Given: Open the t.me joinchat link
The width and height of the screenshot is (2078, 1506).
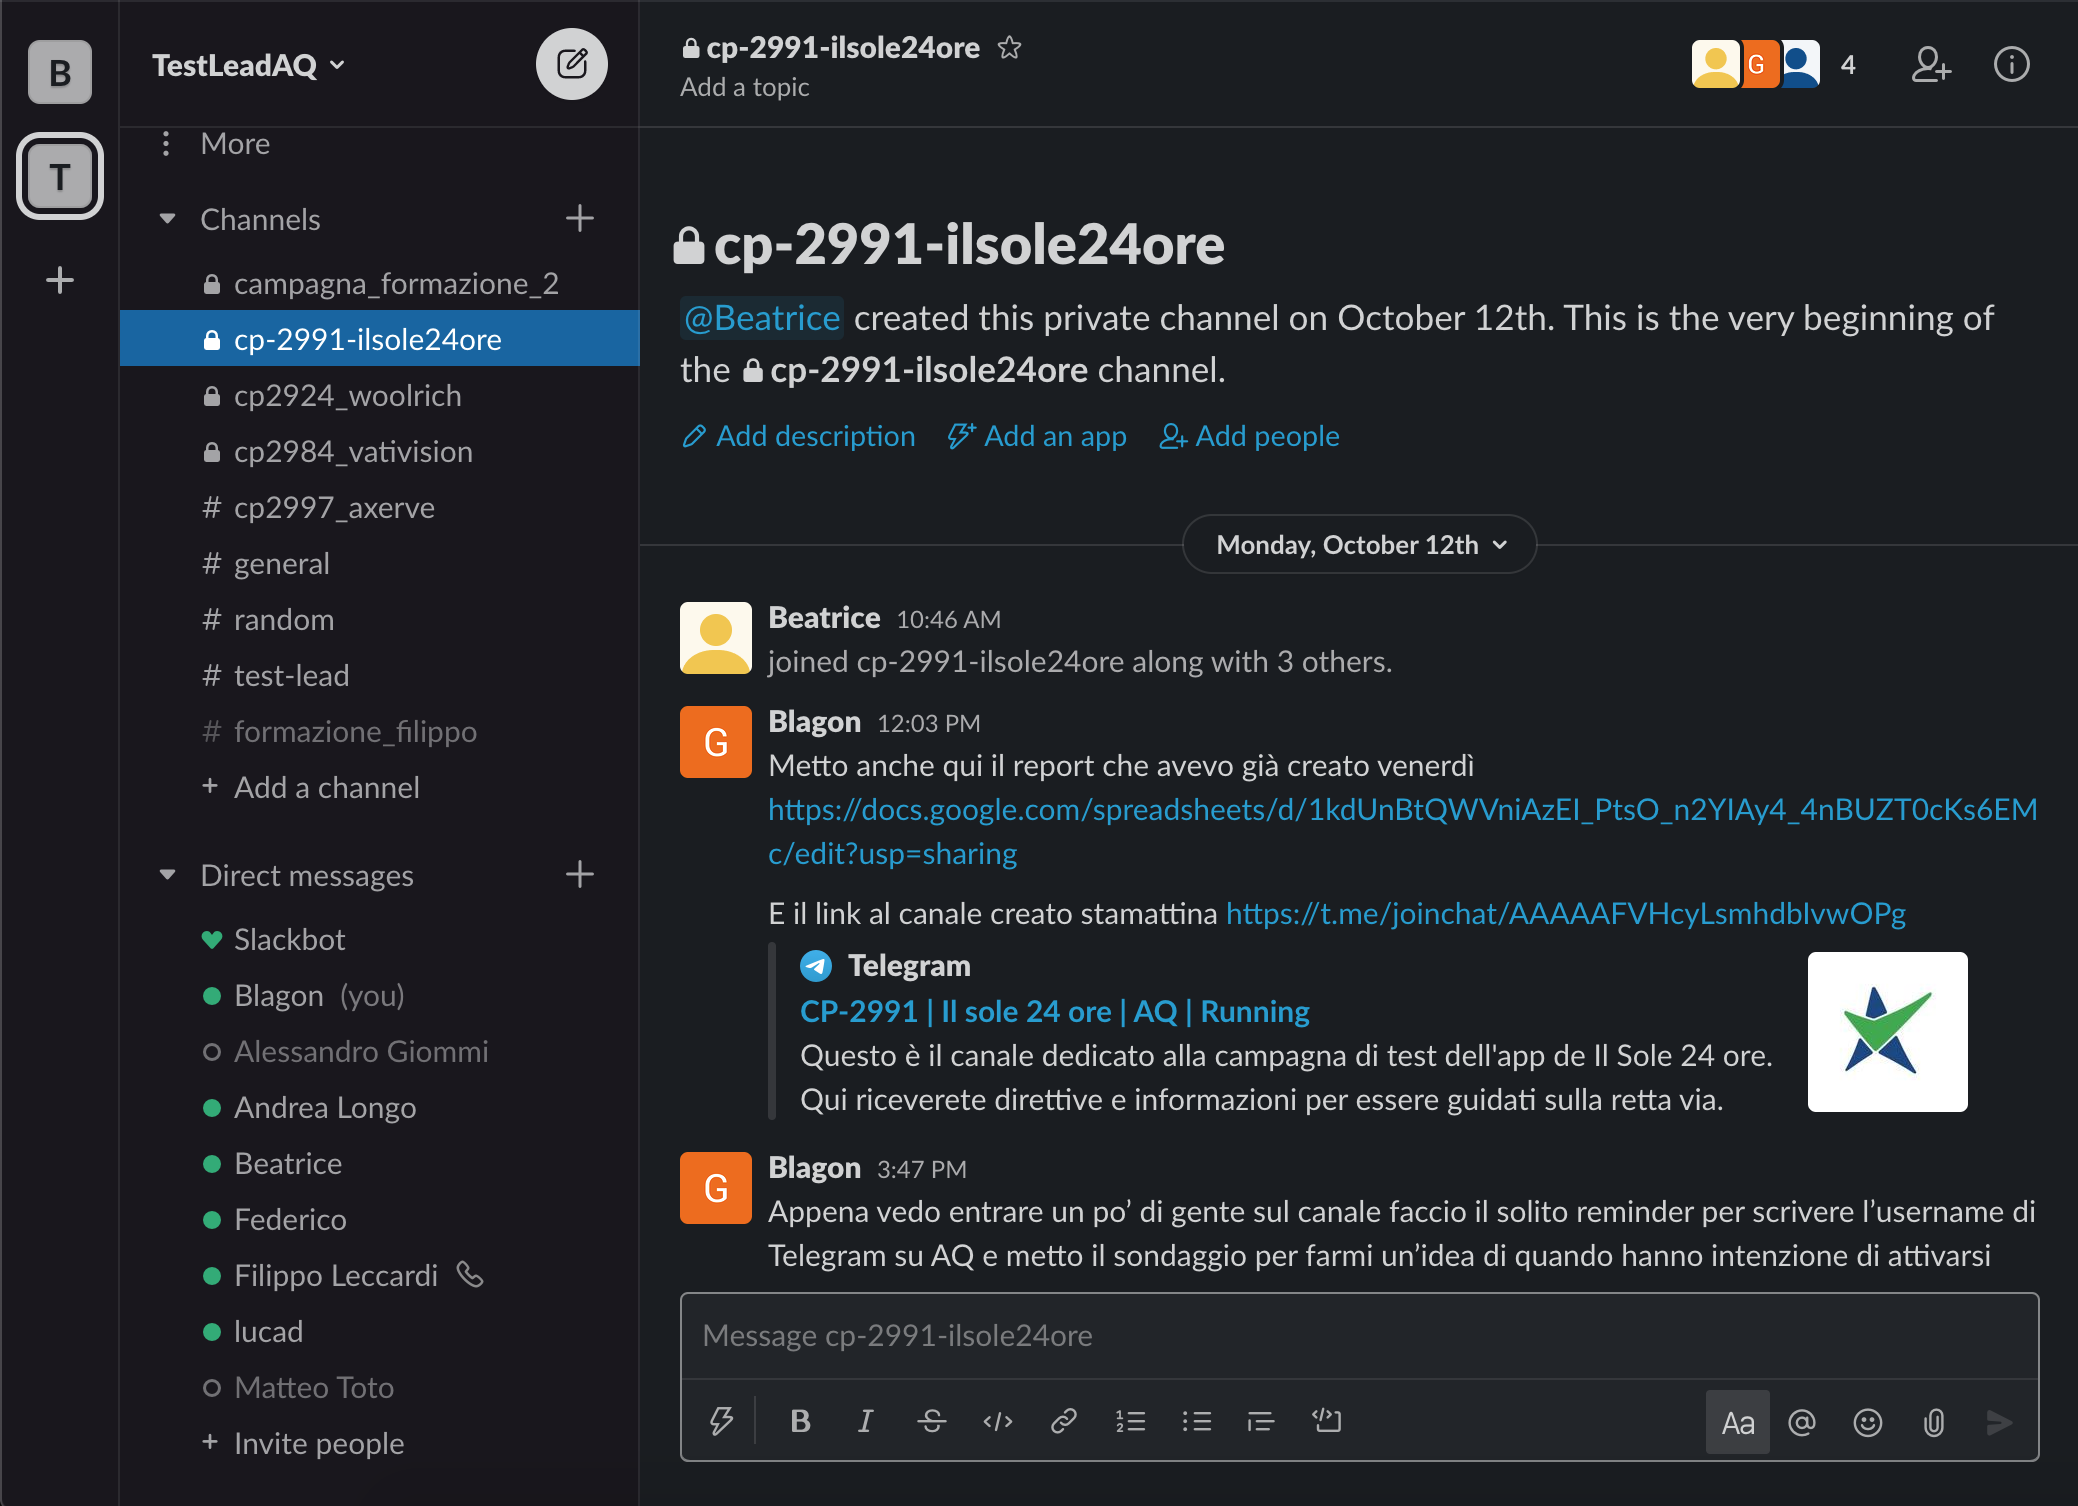Looking at the screenshot, I should tap(1566, 914).
